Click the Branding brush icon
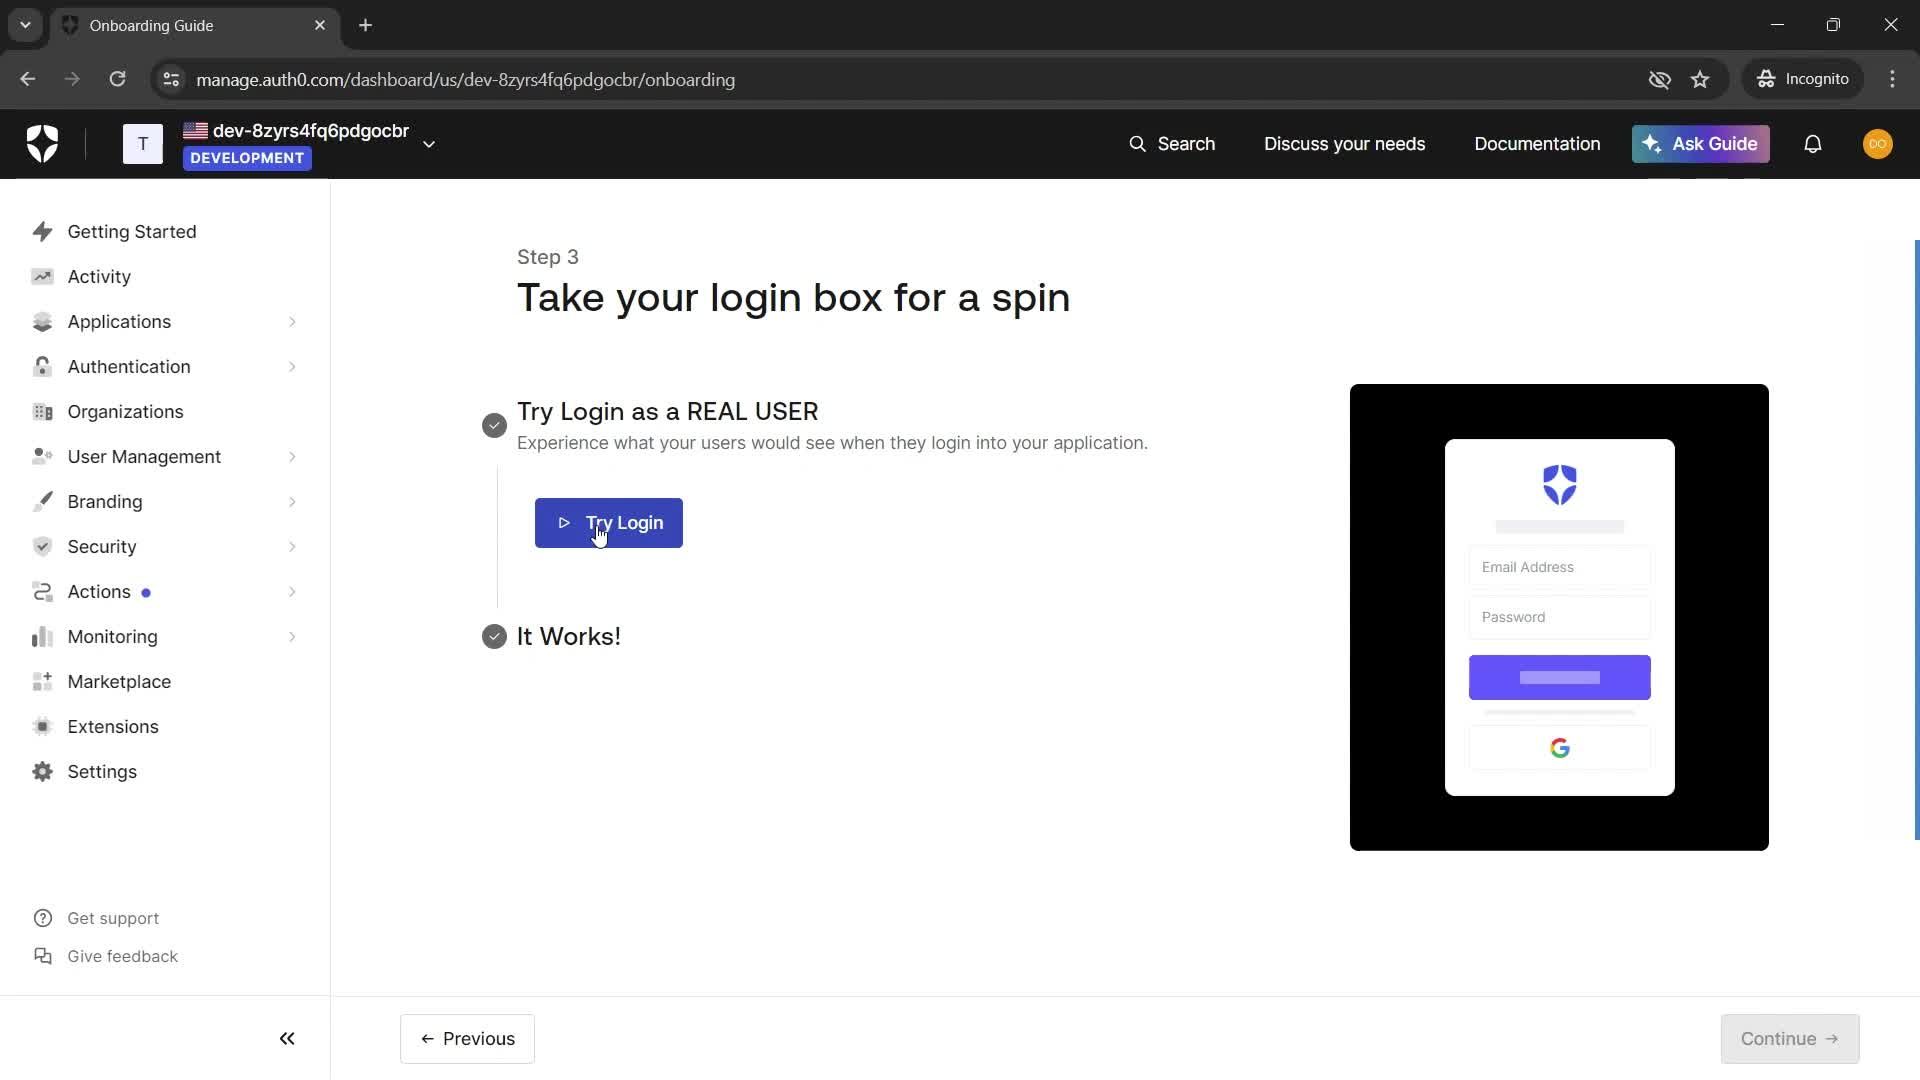The height and width of the screenshot is (1080, 1920). tap(42, 502)
